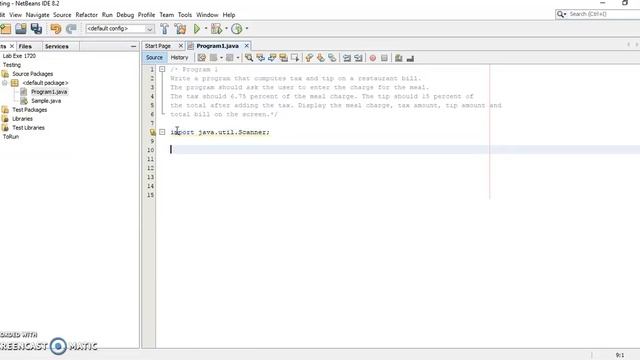The height and width of the screenshot is (360, 640).
Task: Open the Run menu
Action: coord(107,15)
